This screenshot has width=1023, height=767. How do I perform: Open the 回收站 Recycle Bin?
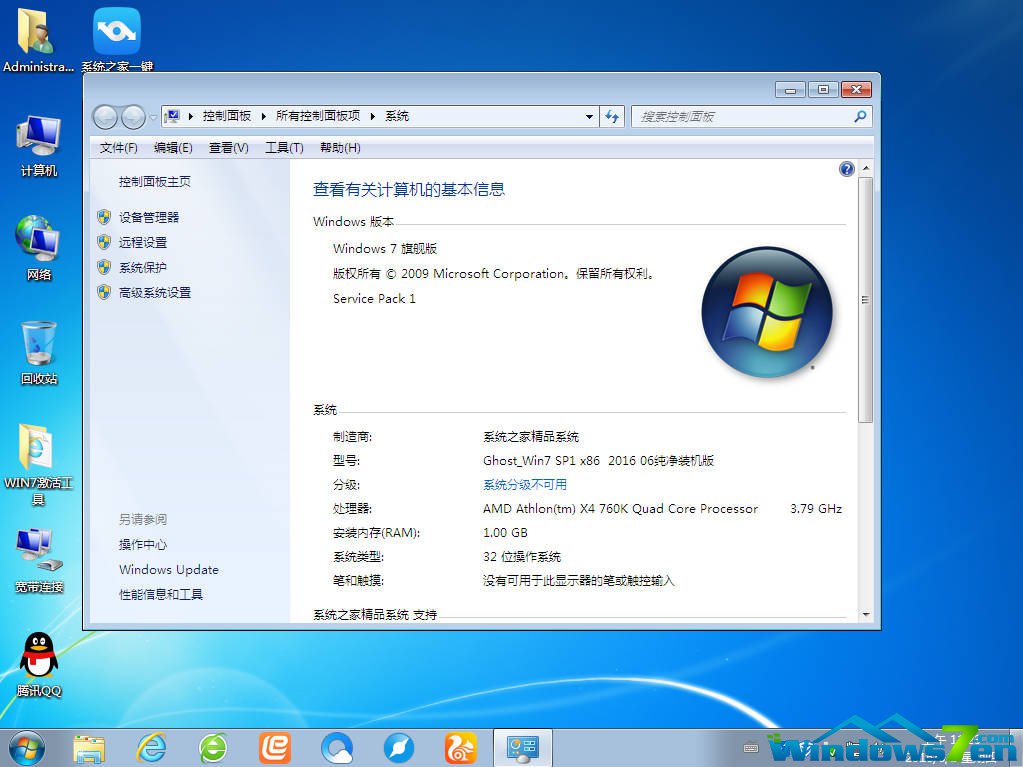coord(38,345)
